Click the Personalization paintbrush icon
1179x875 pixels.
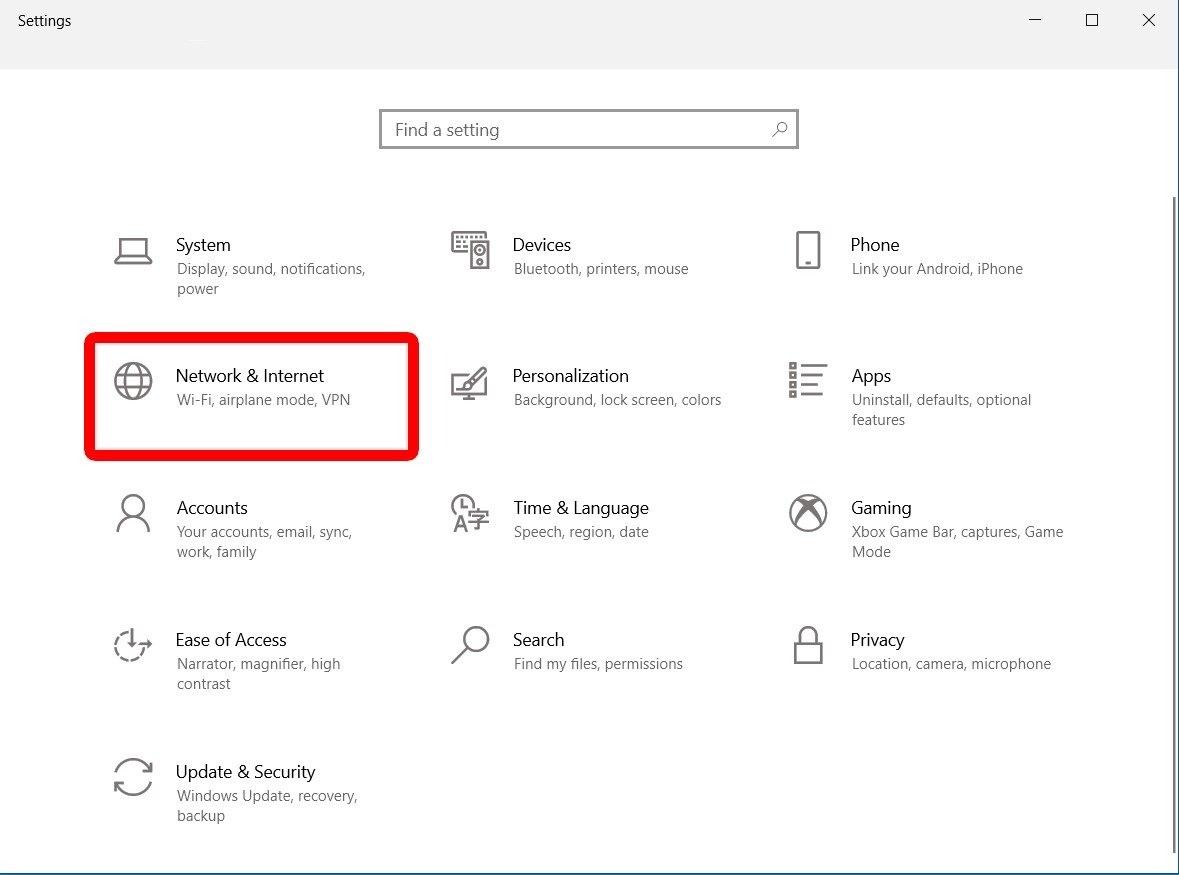(469, 383)
